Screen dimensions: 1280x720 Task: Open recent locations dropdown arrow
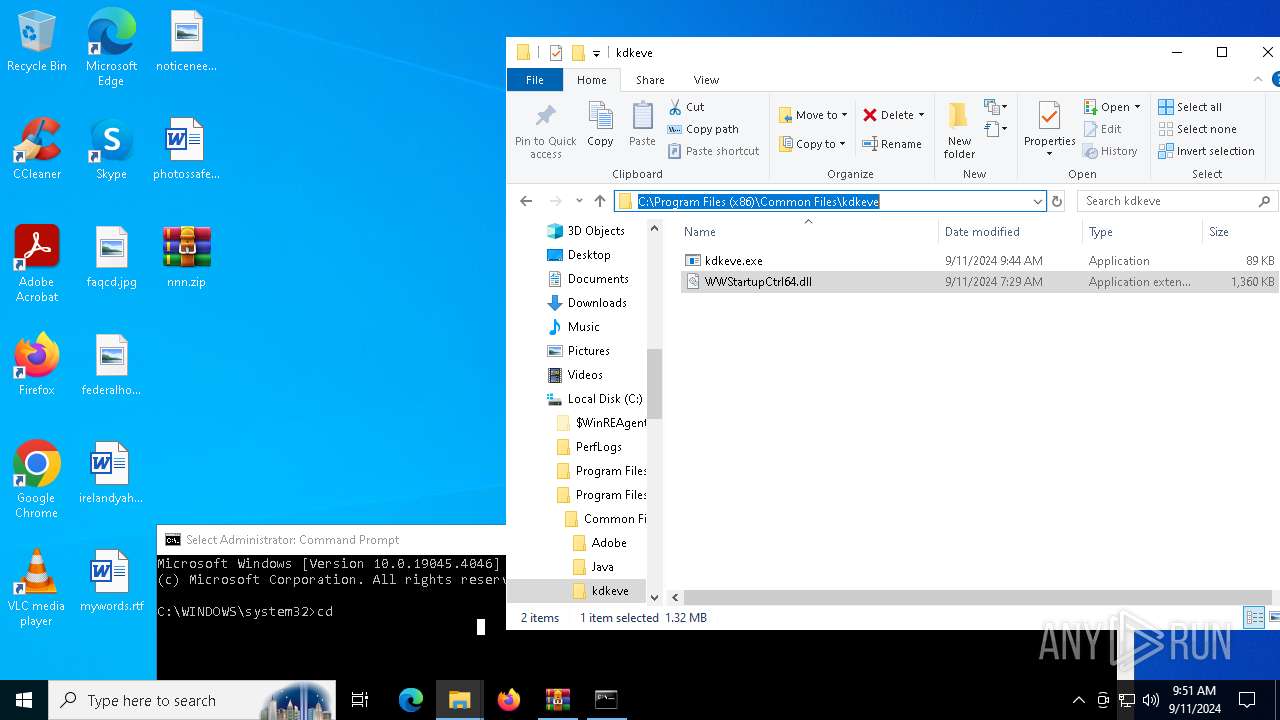coord(578,201)
